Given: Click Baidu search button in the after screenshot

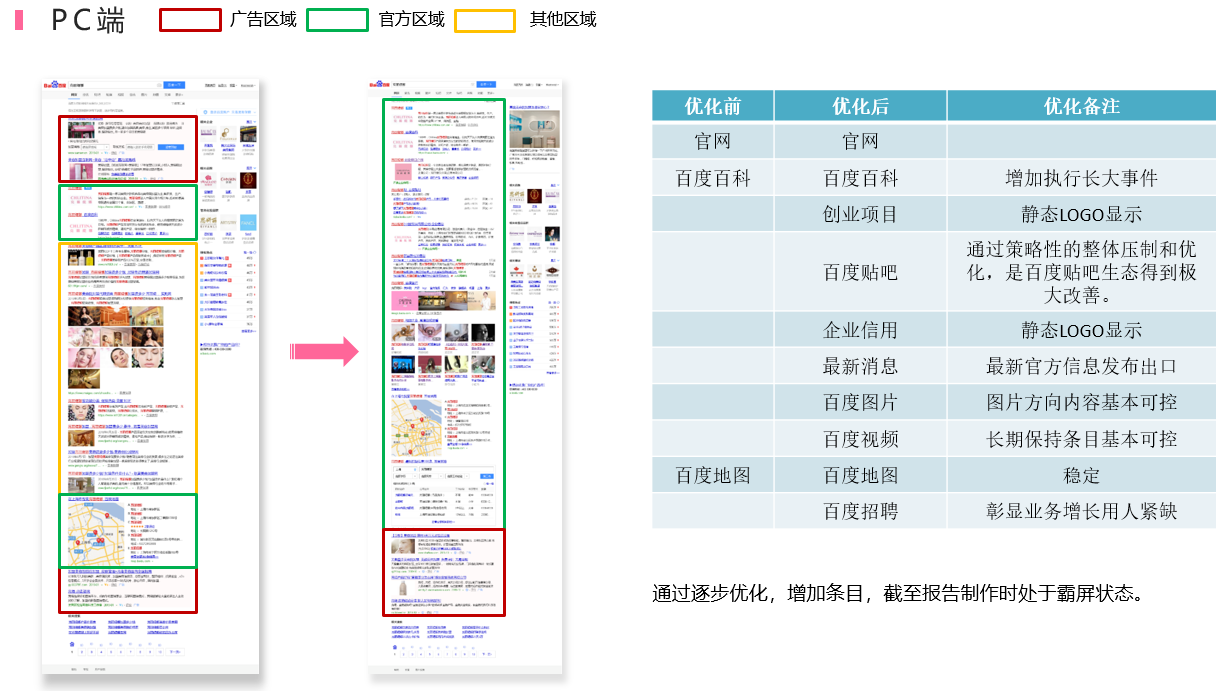Looking at the screenshot, I should pyautogui.click(x=486, y=85).
